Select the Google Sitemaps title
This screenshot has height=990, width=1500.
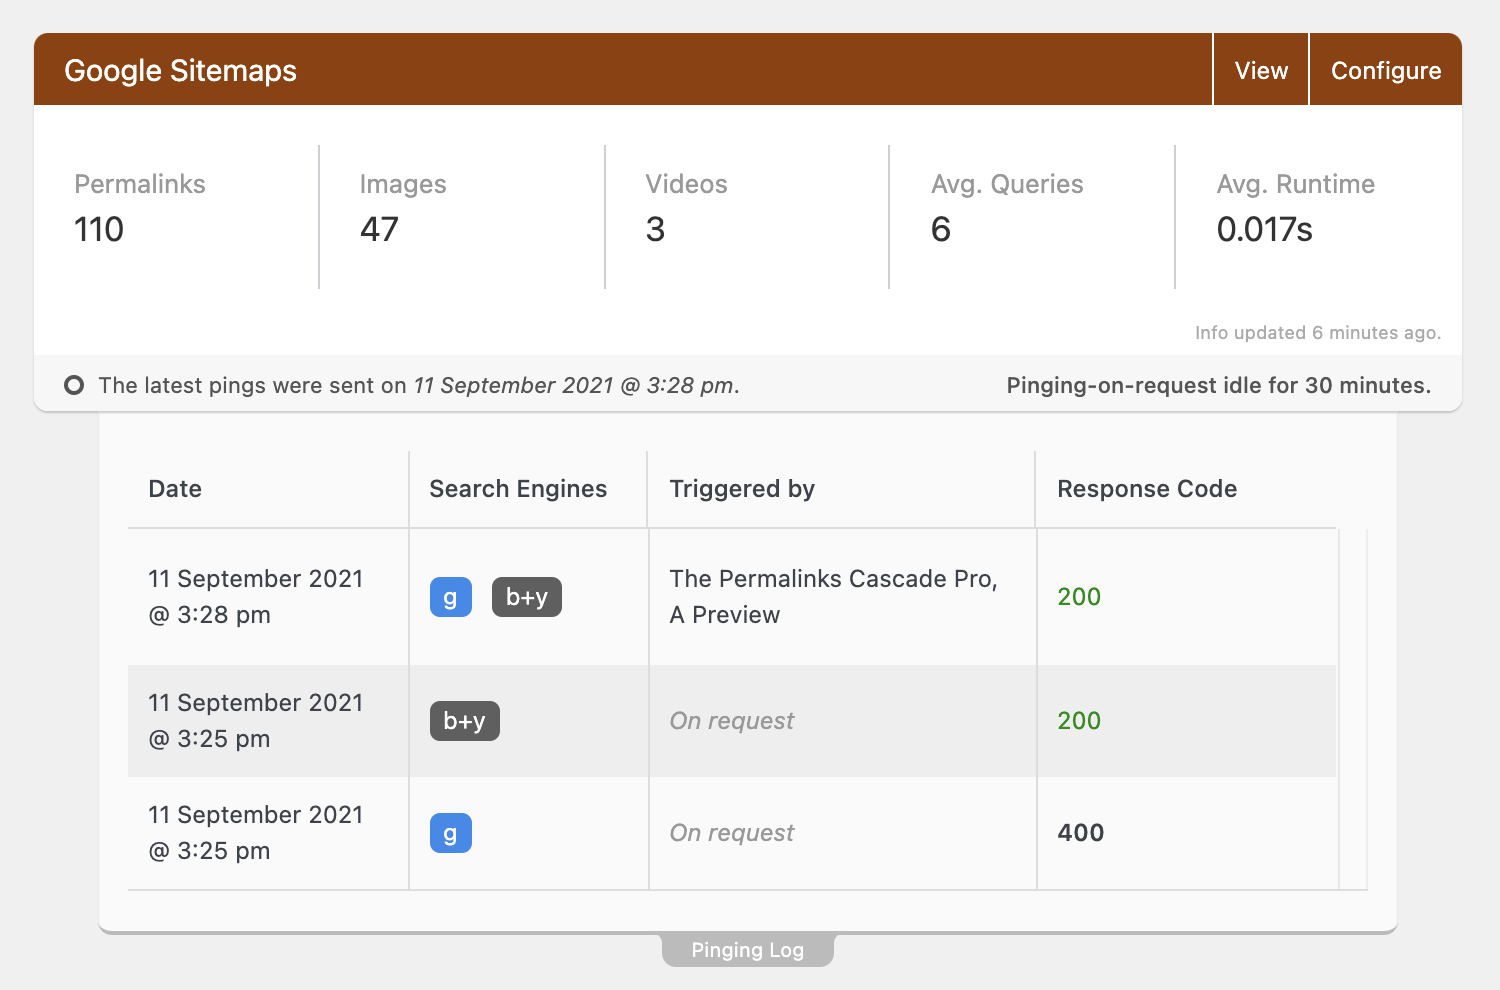[181, 71]
